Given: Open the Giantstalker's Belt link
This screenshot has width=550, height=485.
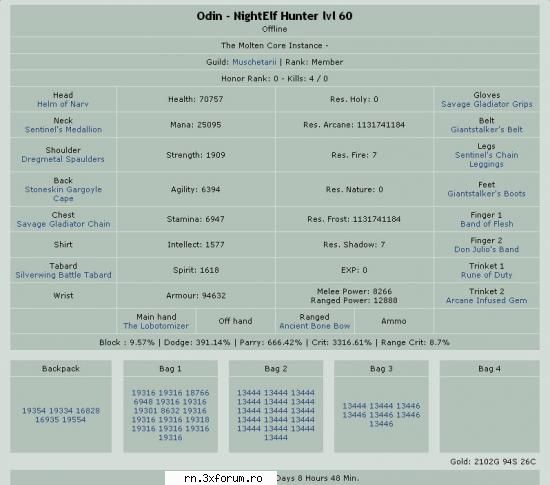Looking at the screenshot, I should [487, 129].
